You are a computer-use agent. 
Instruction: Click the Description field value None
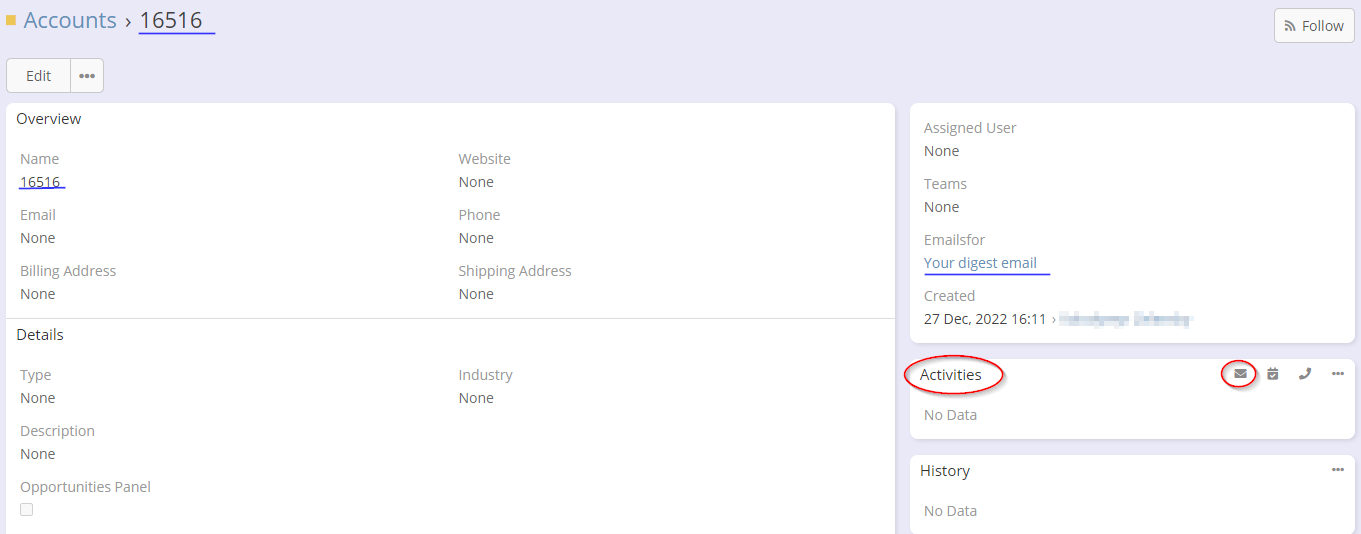pyautogui.click(x=38, y=454)
